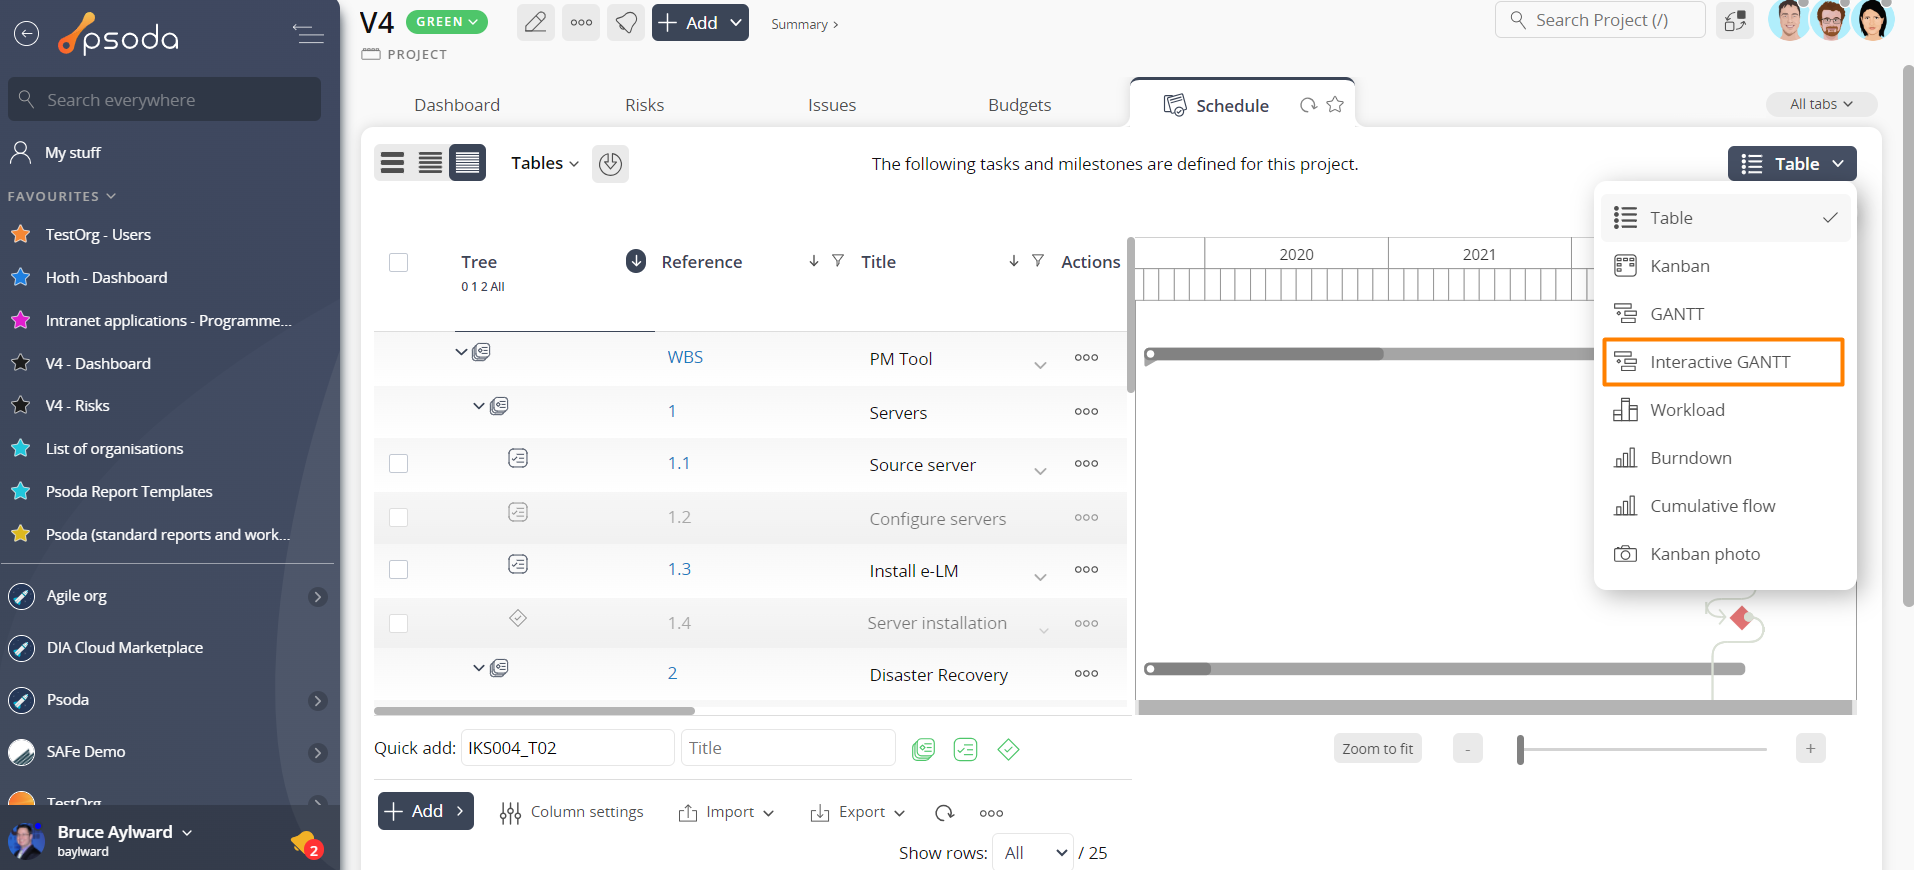
Task: Tick the checkbox for Source server row
Action: [x=398, y=464]
